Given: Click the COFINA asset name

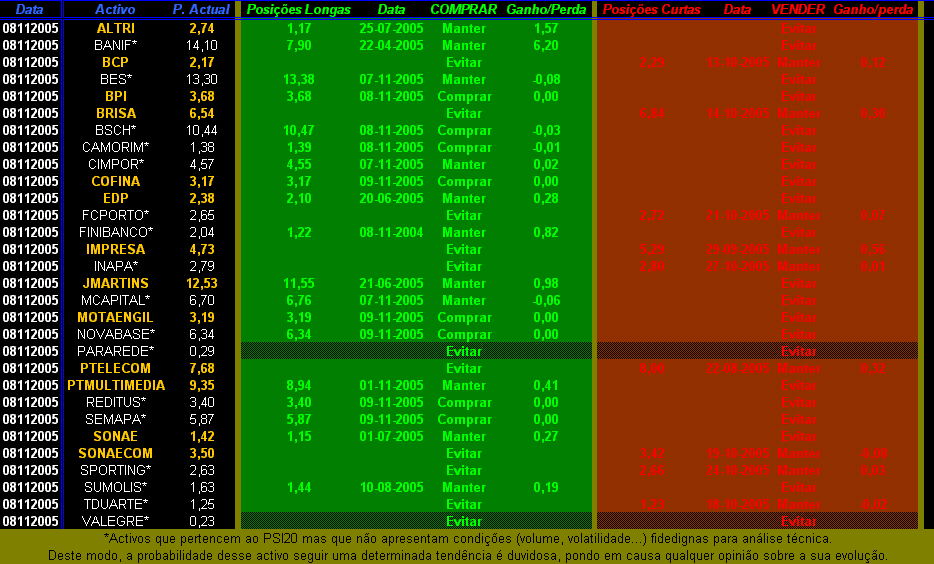Looking at the screenshot, I should click(116, 181).
